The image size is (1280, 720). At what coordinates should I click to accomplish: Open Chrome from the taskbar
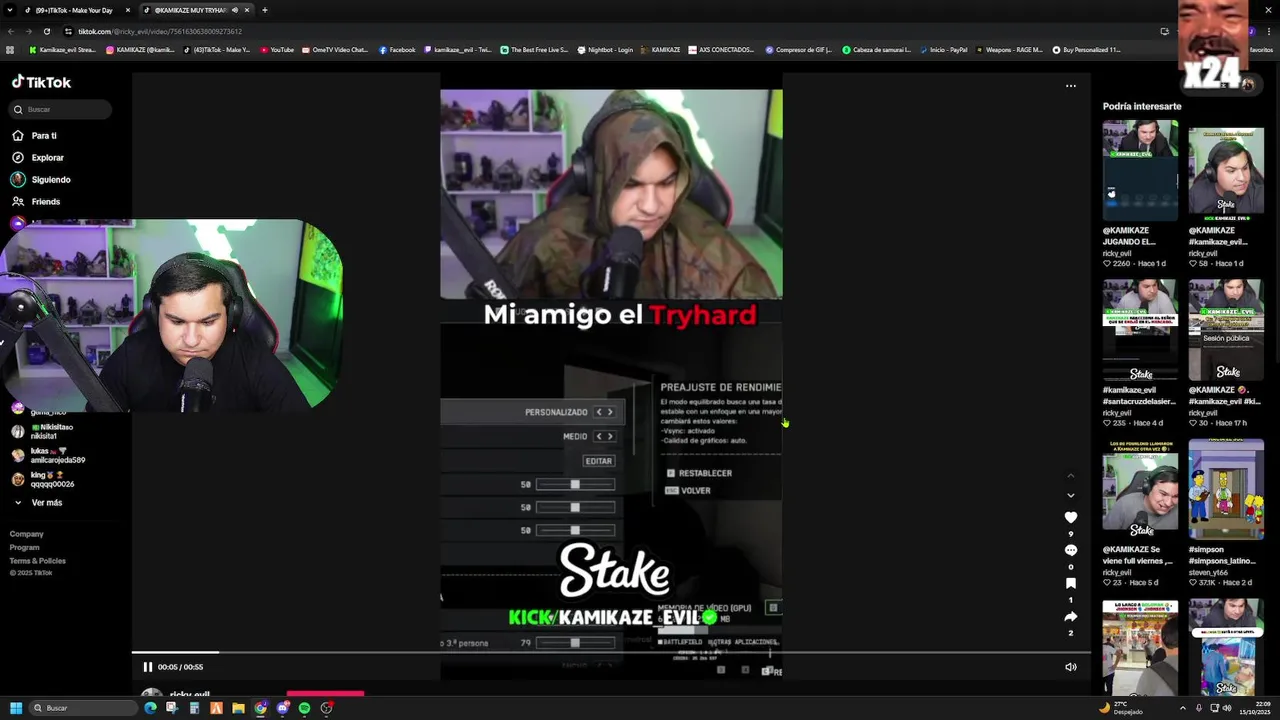coord(260,708)
